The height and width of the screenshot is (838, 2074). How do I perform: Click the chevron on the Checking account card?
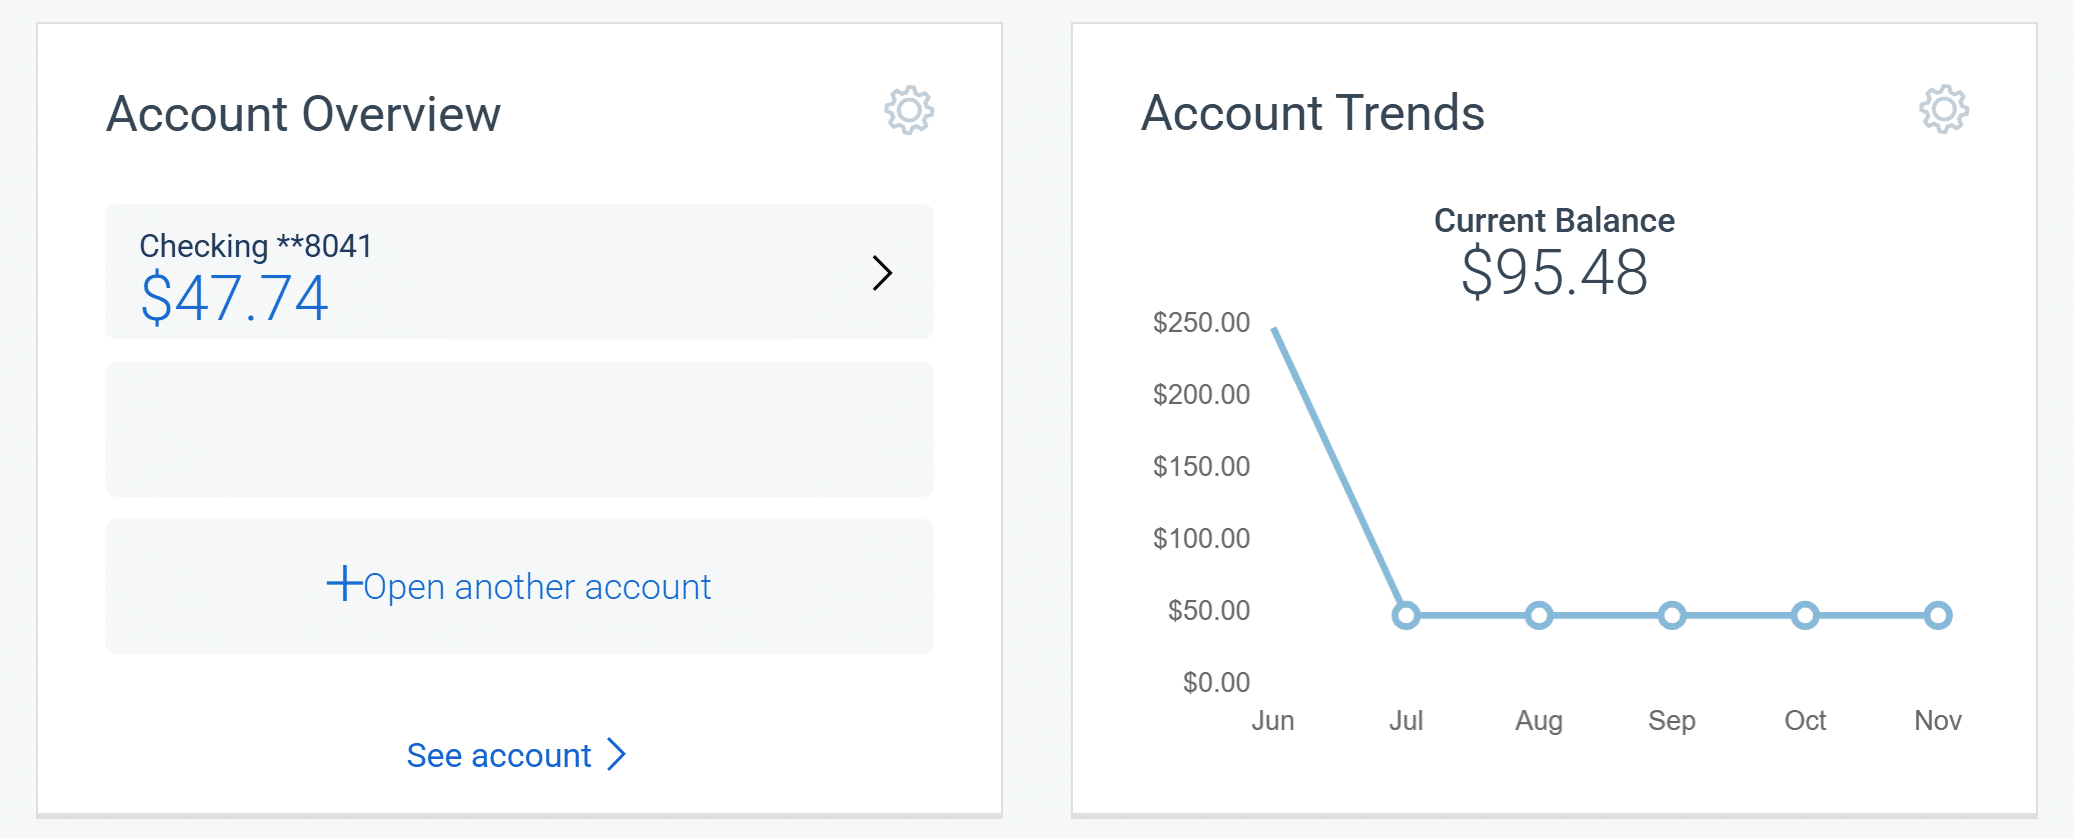[881, 272]
